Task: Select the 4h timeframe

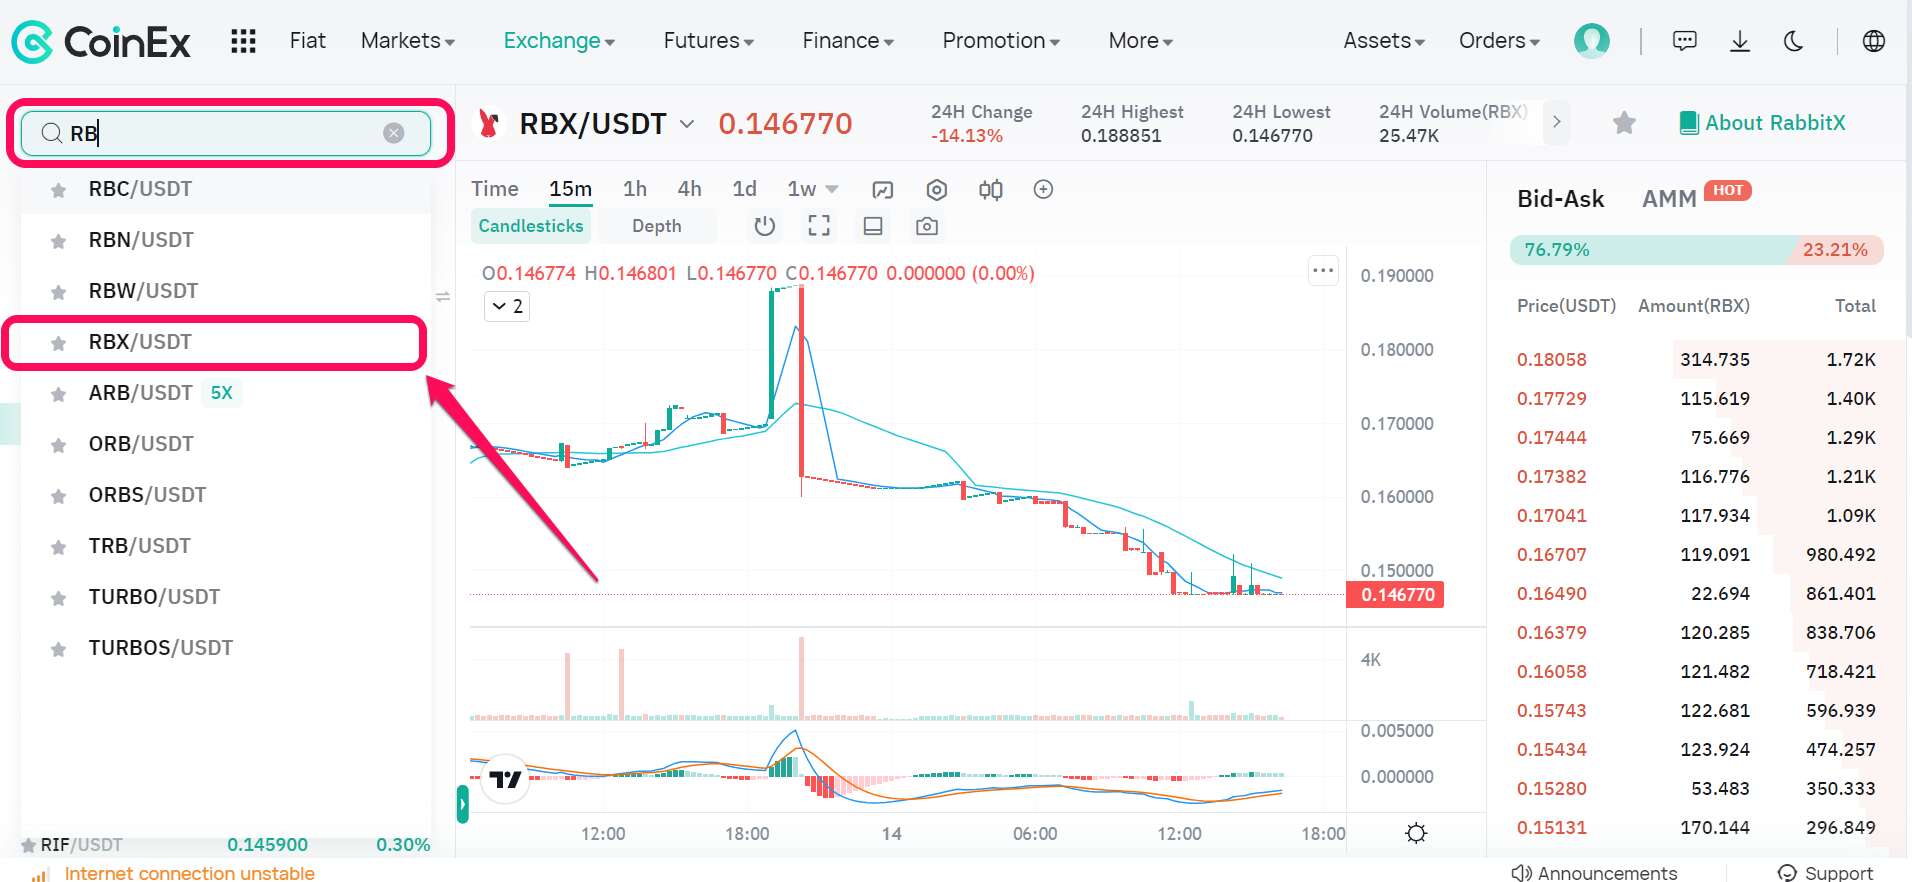Action: pos(689,189)
